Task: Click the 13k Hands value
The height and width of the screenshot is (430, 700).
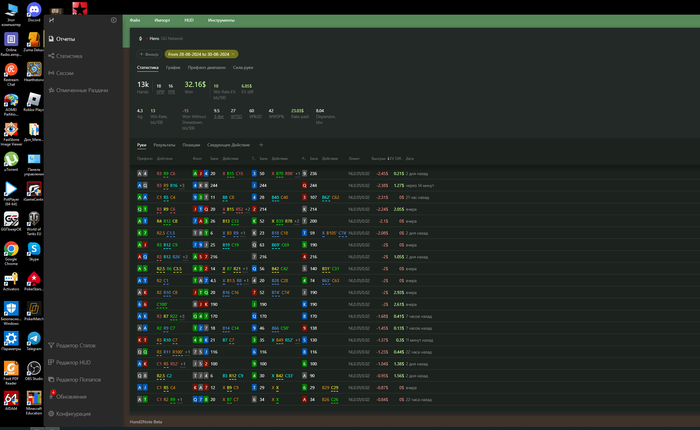Action: point(143,84)
